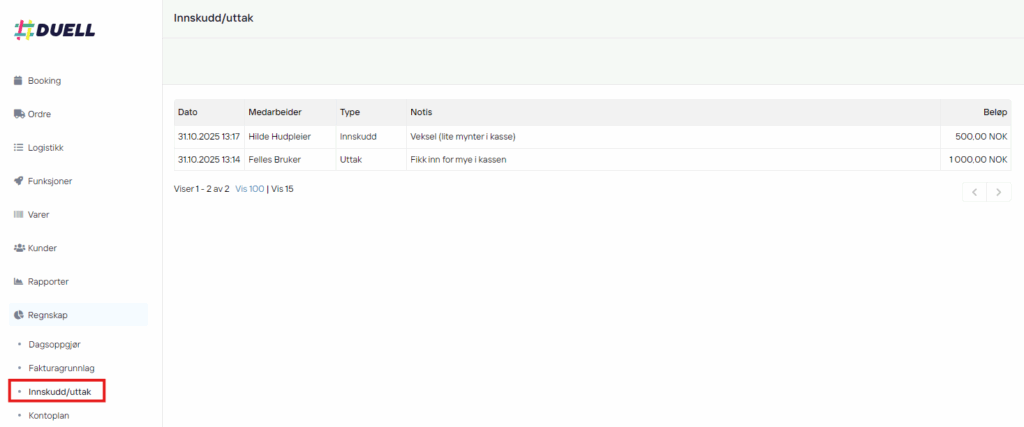The image size is (1024, 427).
Task: Click the Duell logo
Action: (55, 30)
